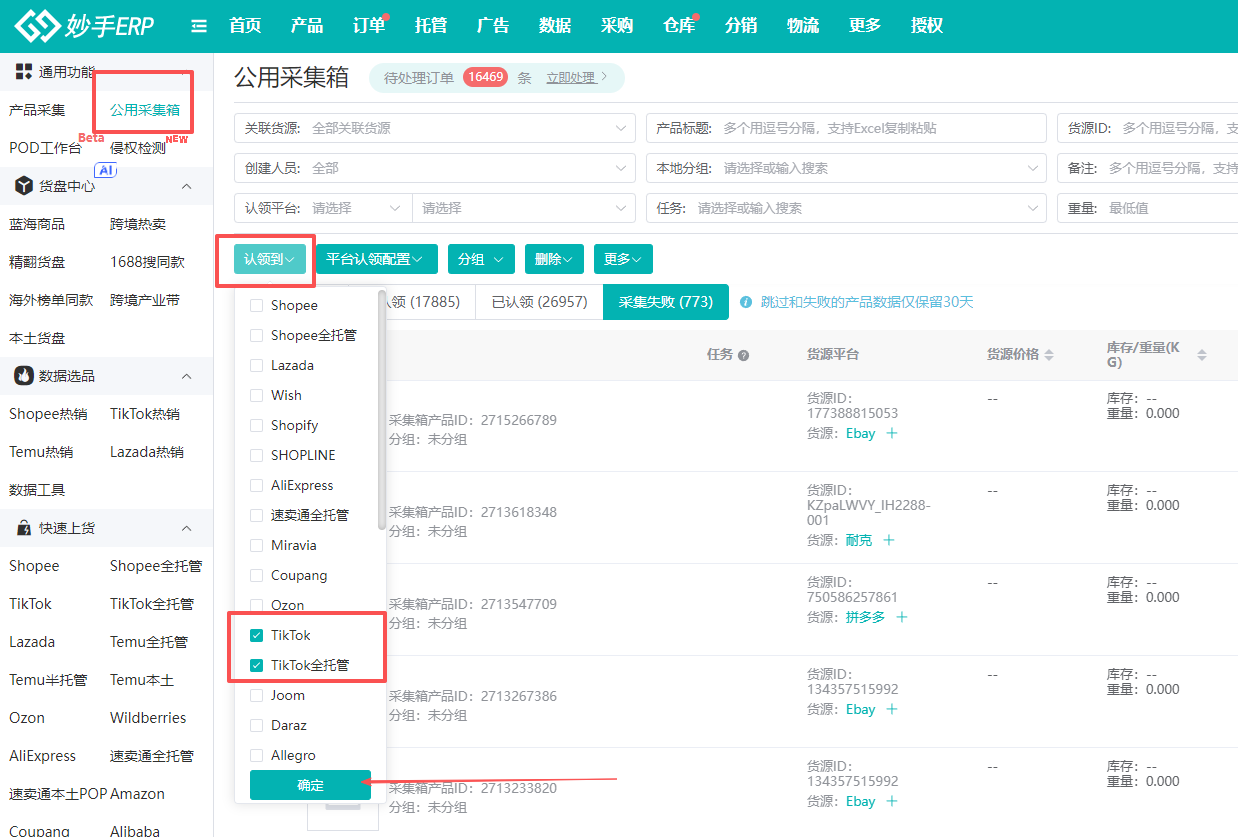Open the 认领平台 first select box
This screenshot has width=1238, height=837.
tap(323, 208)
